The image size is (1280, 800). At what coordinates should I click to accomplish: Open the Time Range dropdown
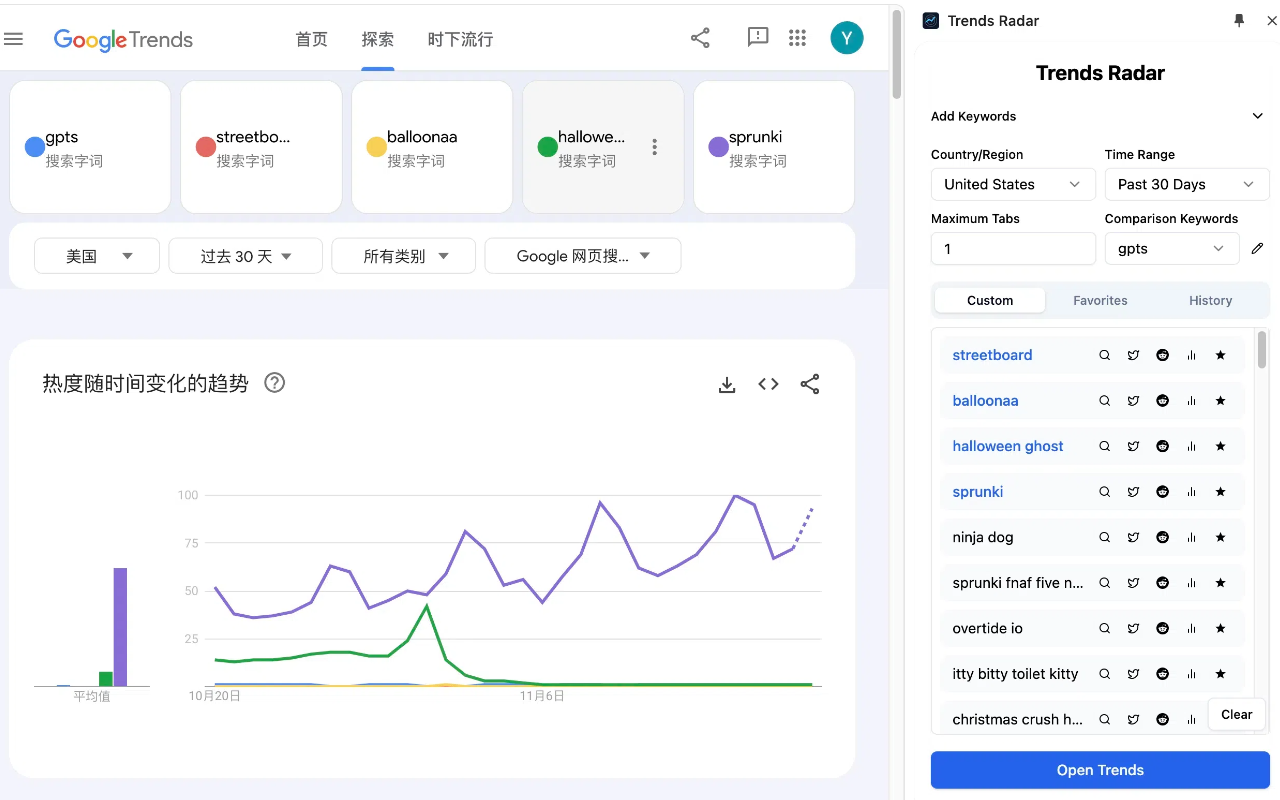pos(1186,184)
